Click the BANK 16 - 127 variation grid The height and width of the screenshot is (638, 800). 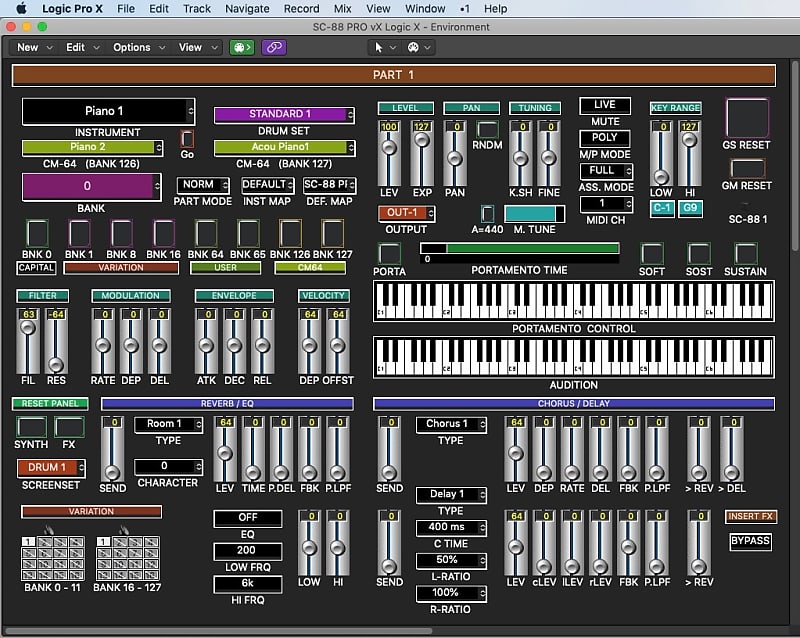tap(128, 558)
